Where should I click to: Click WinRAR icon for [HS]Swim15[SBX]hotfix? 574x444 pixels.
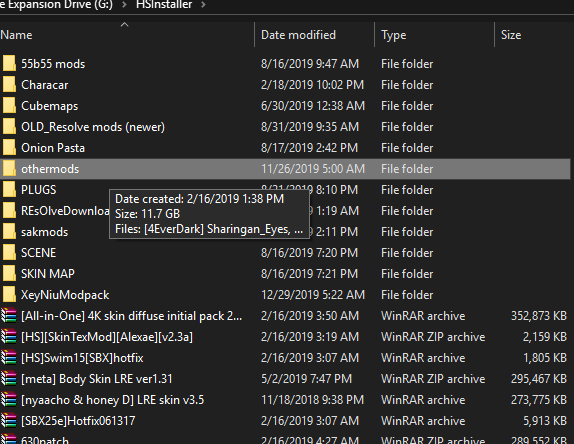(9, 357)
